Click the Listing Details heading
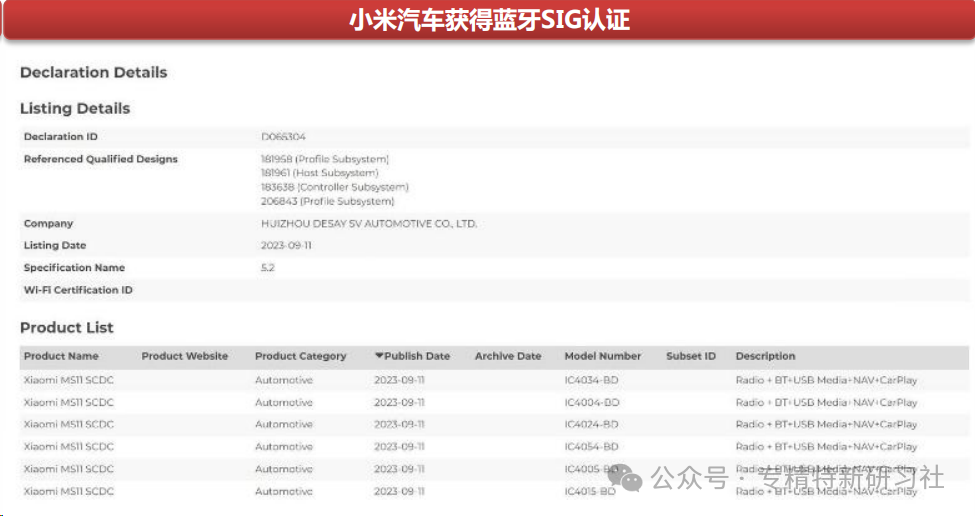 click(75, 108)
